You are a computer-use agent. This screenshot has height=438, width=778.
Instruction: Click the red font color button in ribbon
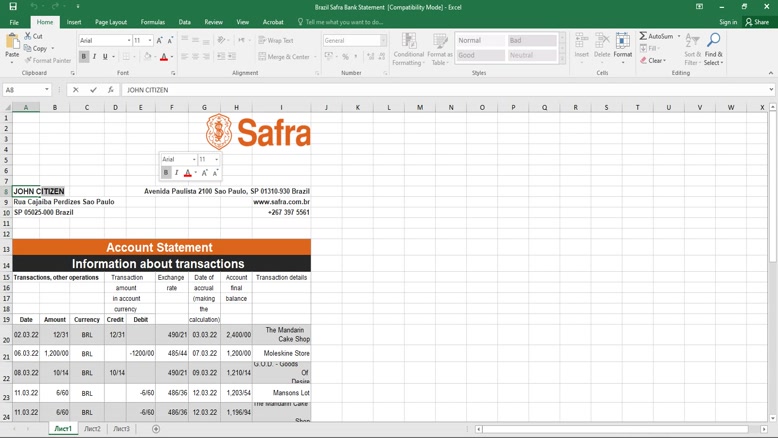tap(164, 57)
